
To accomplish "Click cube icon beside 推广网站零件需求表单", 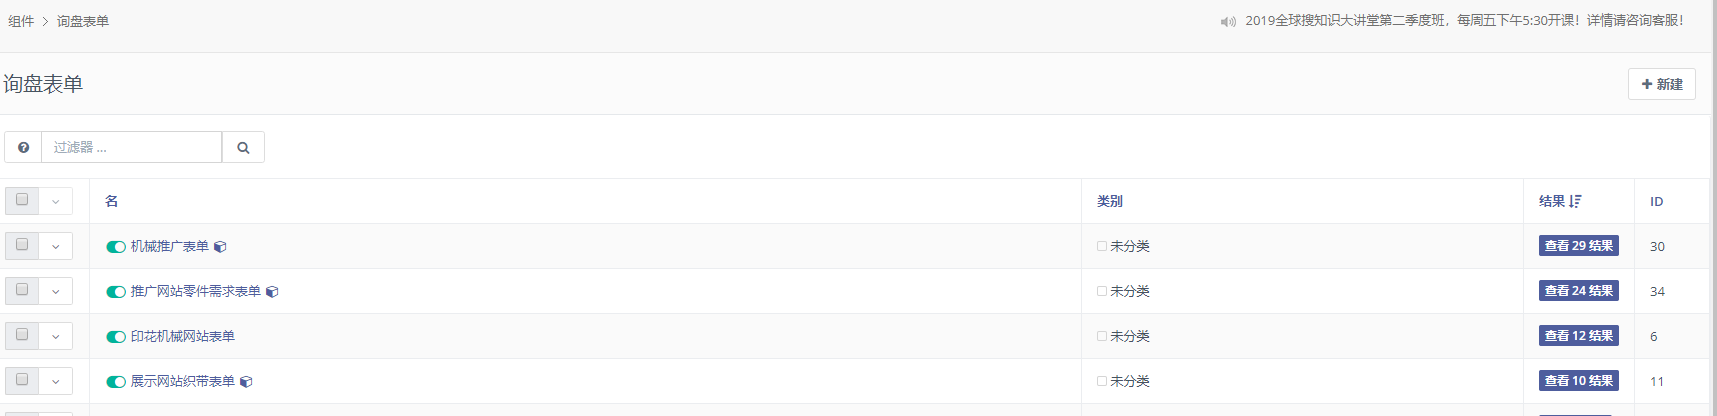I will [272, 292].
